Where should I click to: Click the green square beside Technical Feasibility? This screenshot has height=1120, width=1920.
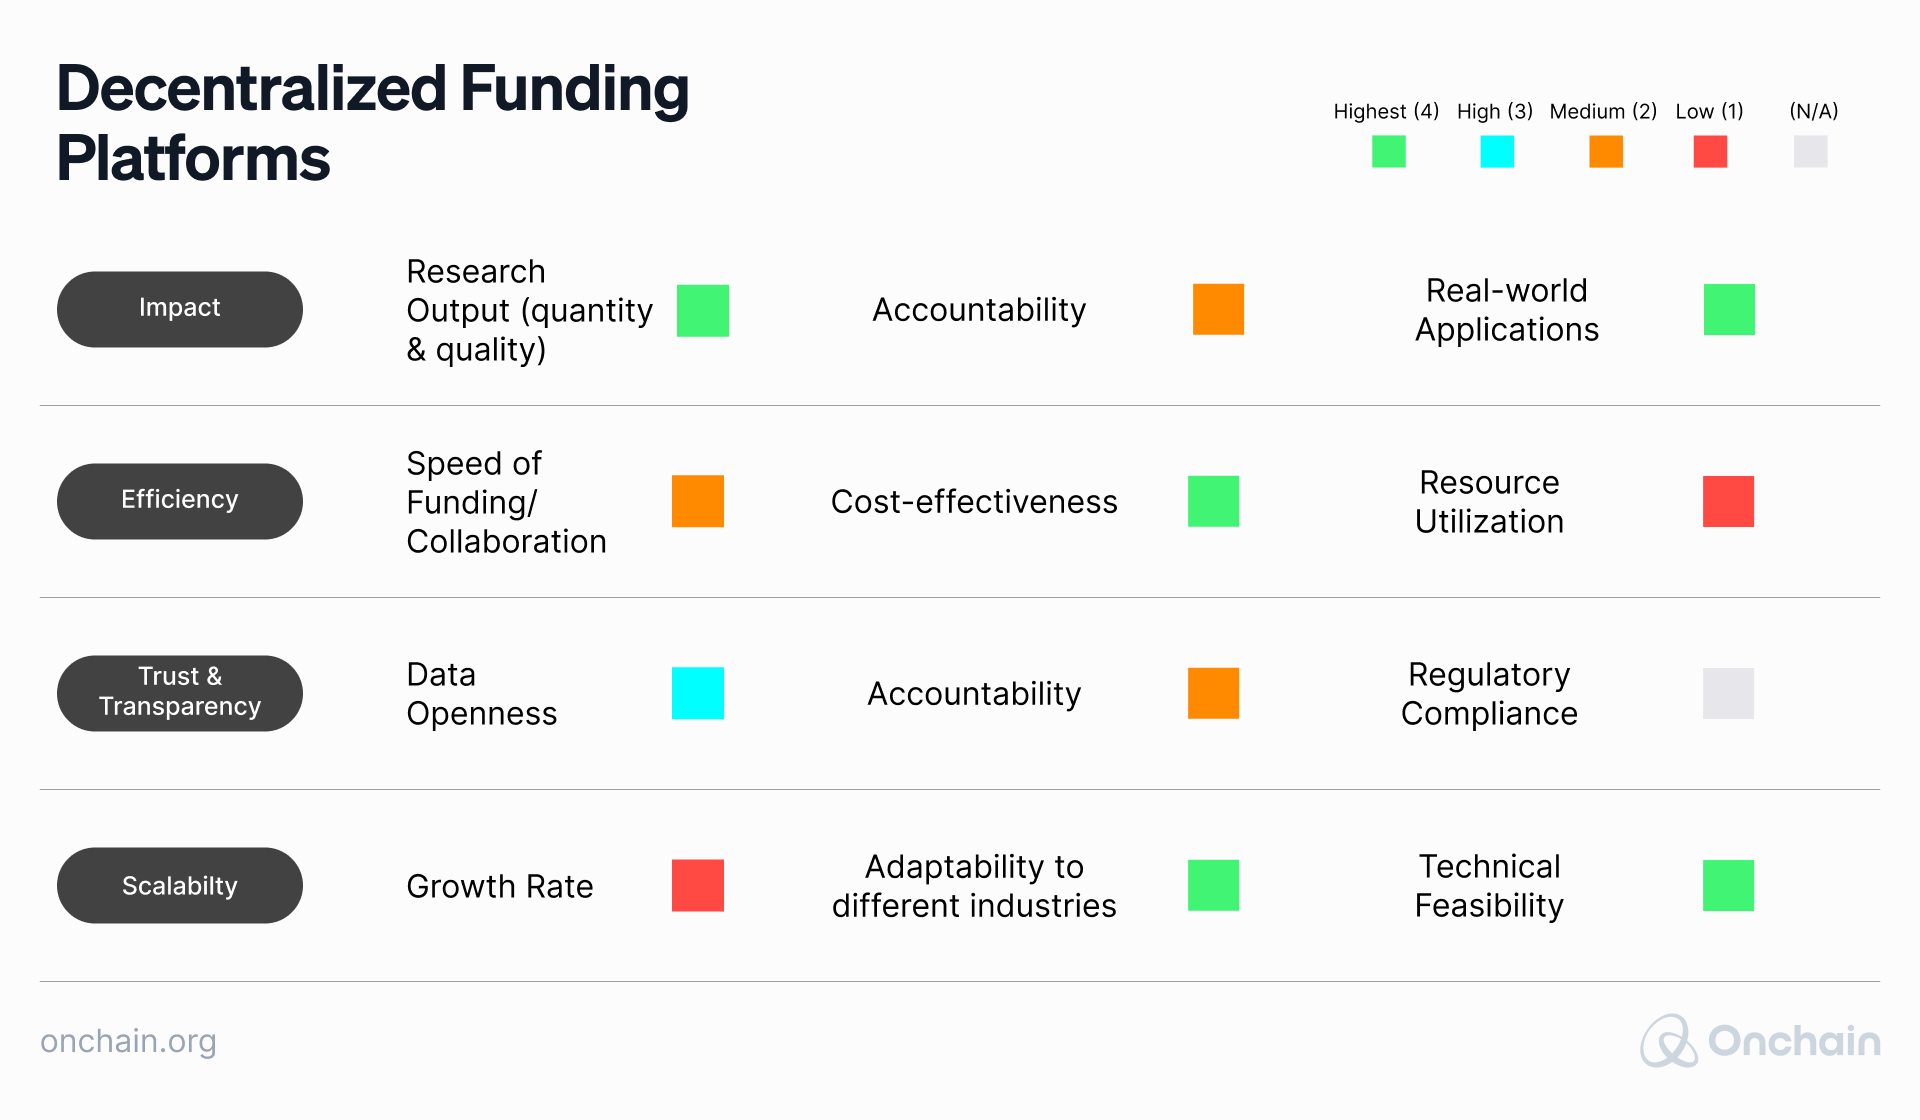click(x=1728, y=885)
